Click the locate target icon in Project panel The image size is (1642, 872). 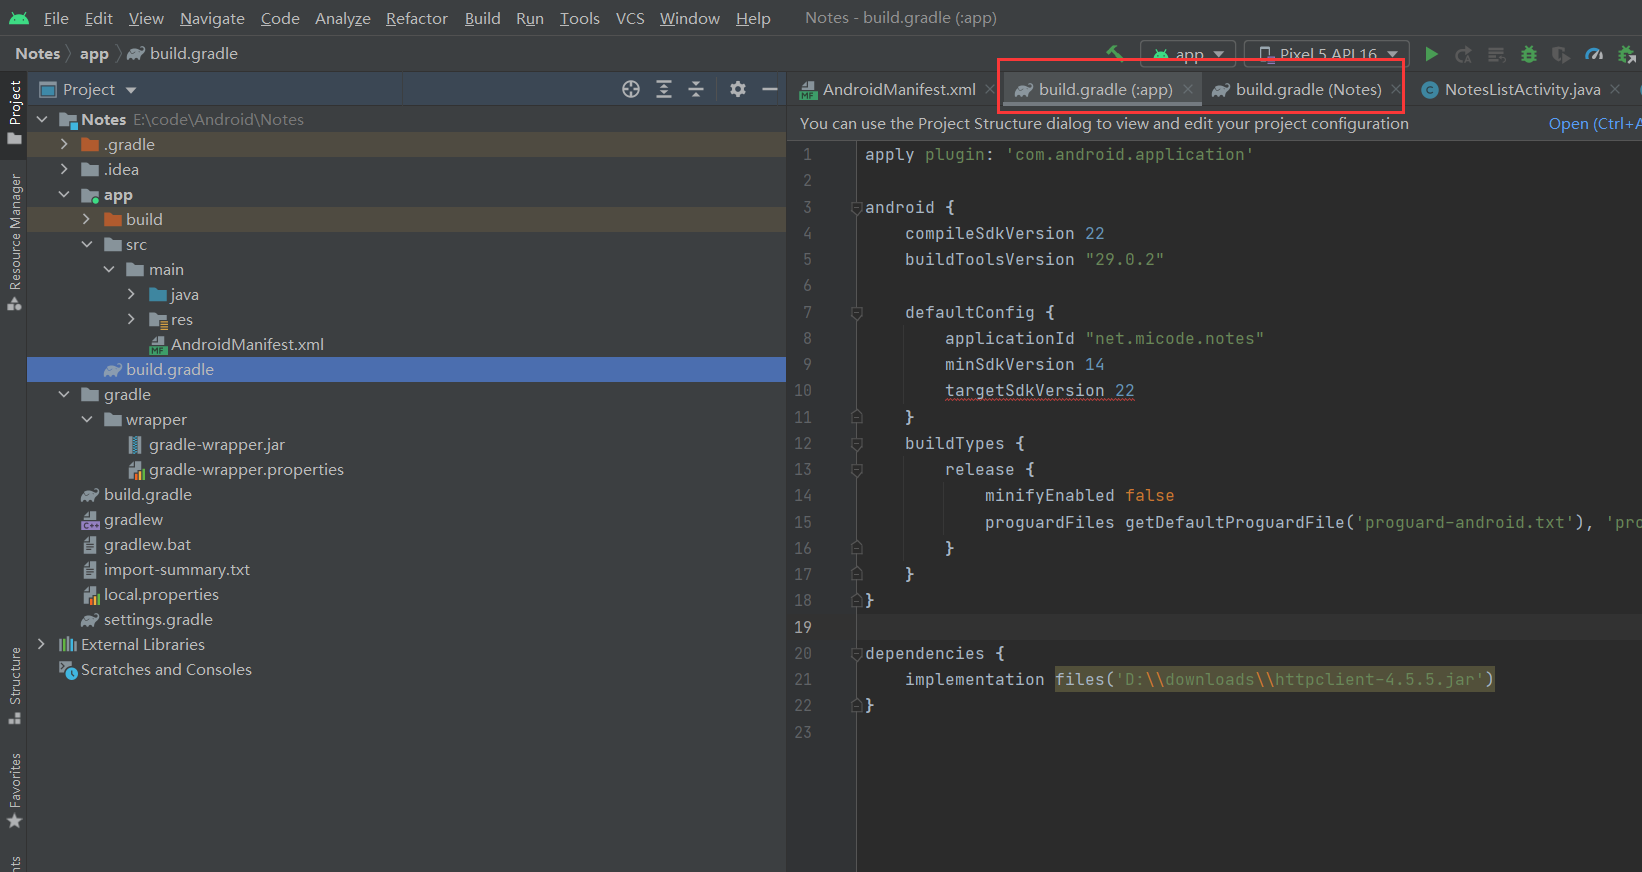tap(631, 89)
